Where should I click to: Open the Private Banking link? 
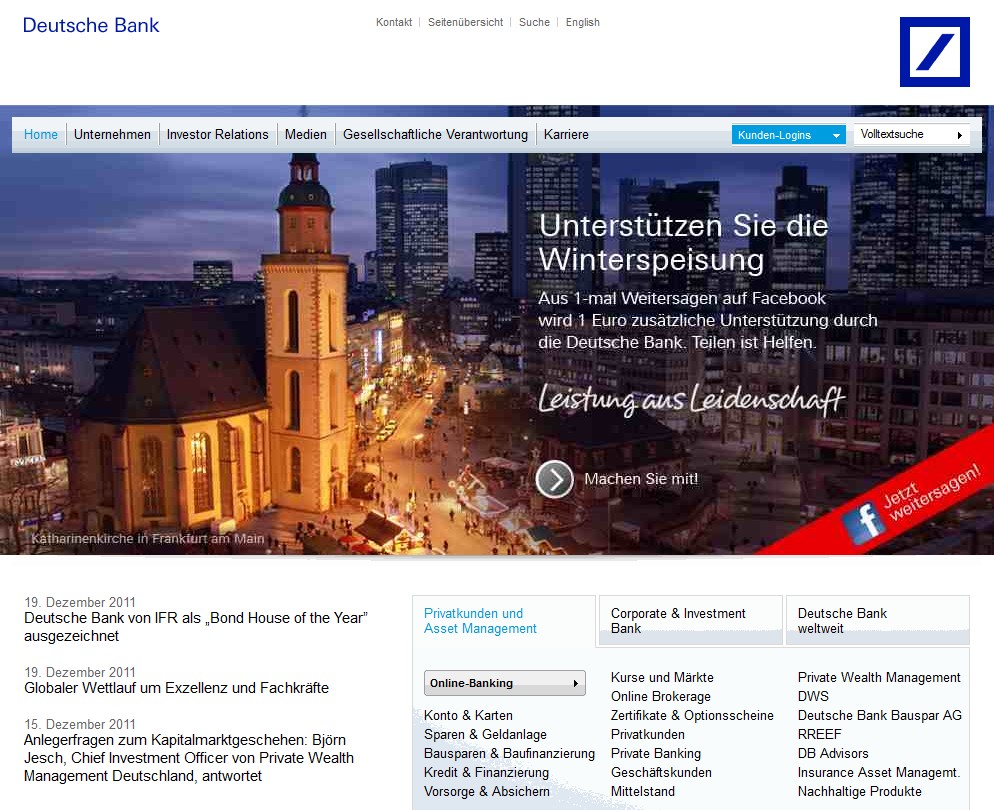pyautogui.click(x=656, y=754)
